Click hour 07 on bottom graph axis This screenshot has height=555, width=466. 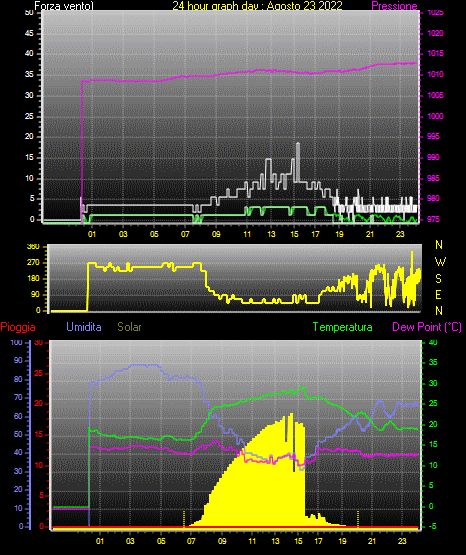[x=191, y=541]
